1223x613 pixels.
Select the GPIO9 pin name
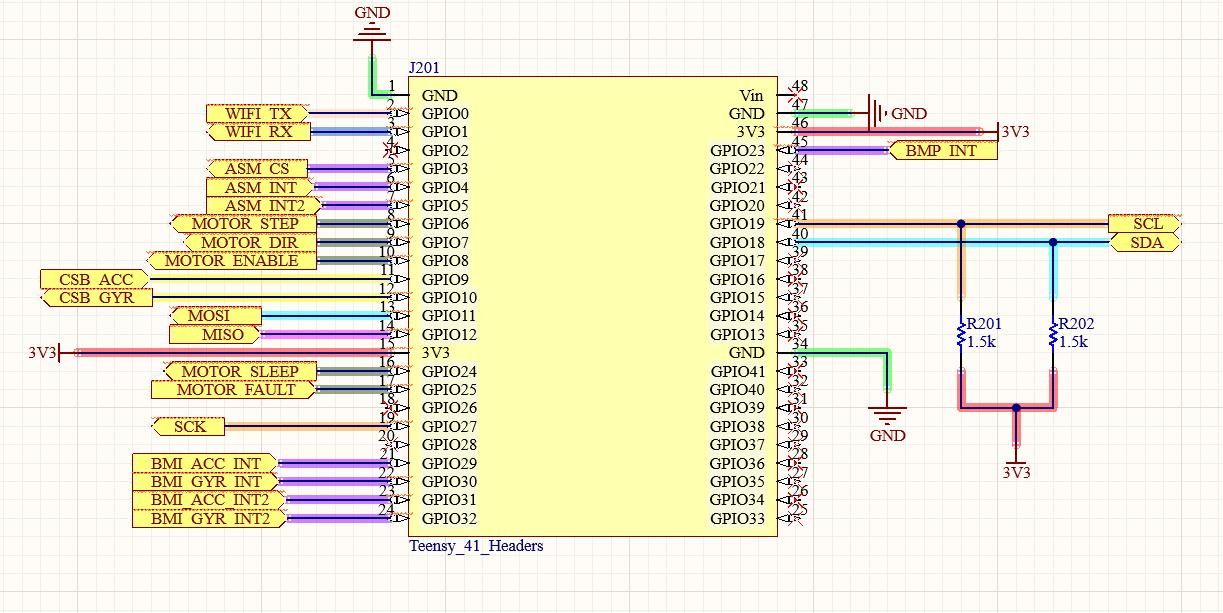(x=445, y=279)
